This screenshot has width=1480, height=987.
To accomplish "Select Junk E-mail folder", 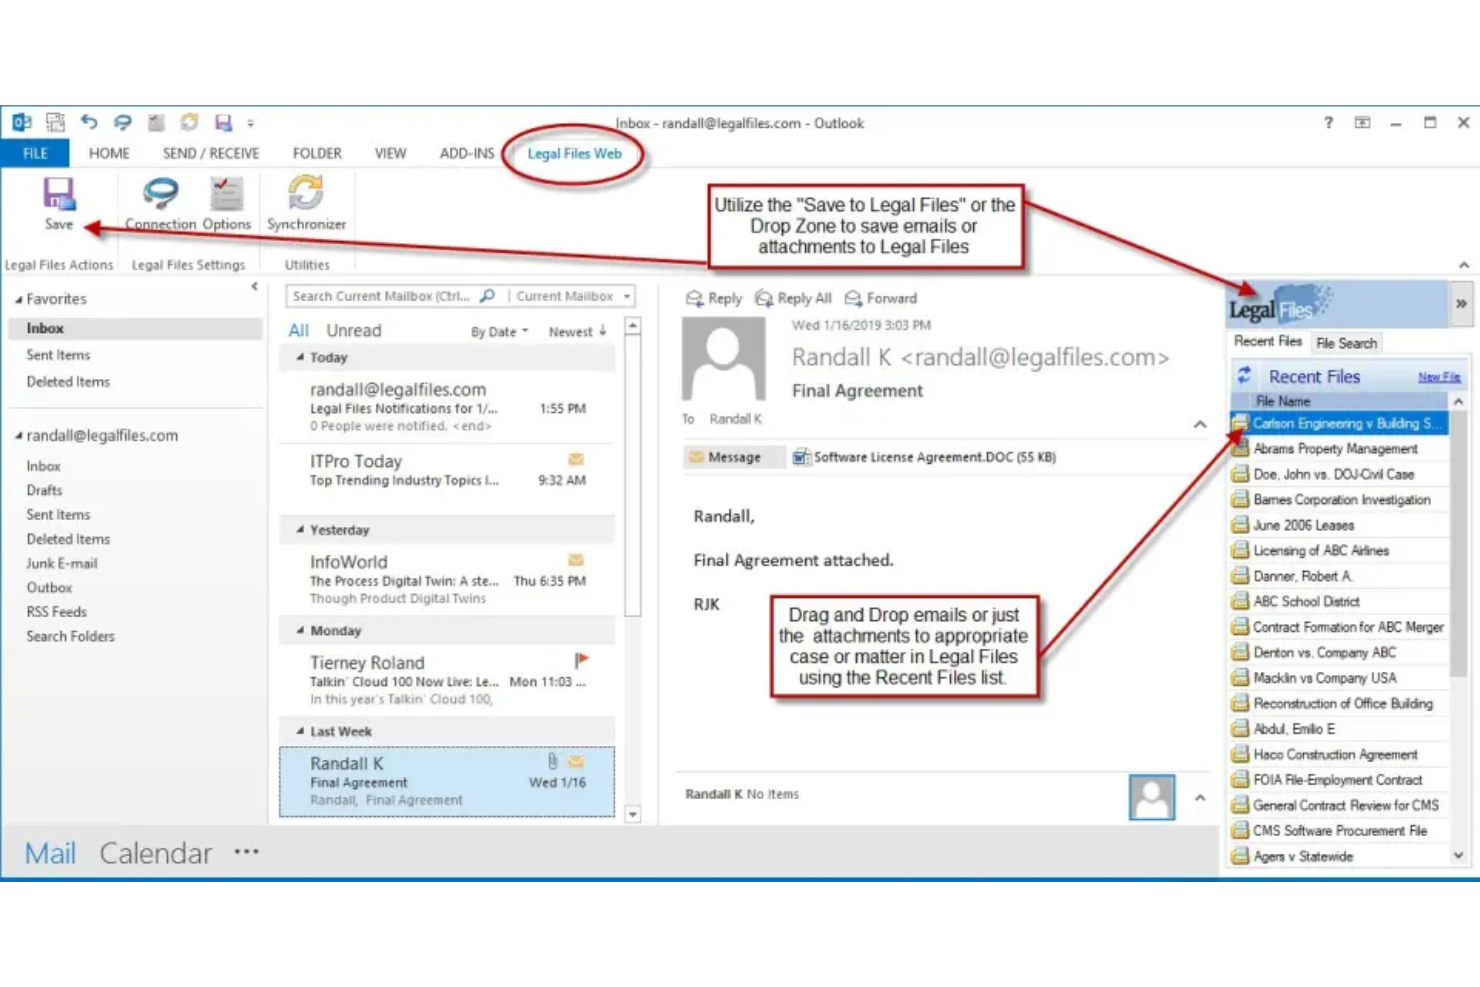I will tap(62, 563).
